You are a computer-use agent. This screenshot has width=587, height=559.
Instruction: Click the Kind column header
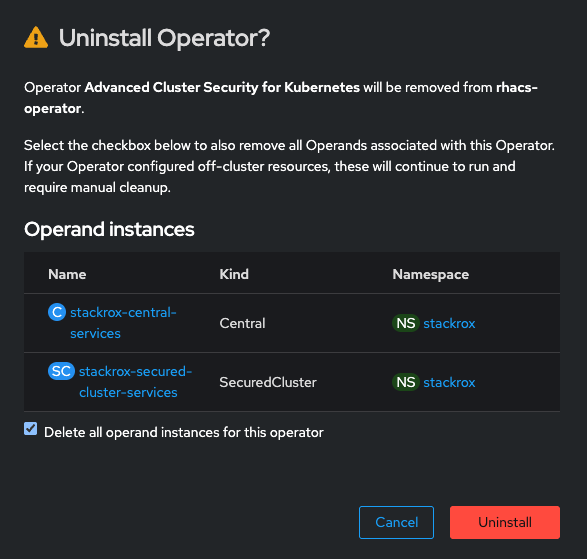pyautogui.click(x=234, y=274)
